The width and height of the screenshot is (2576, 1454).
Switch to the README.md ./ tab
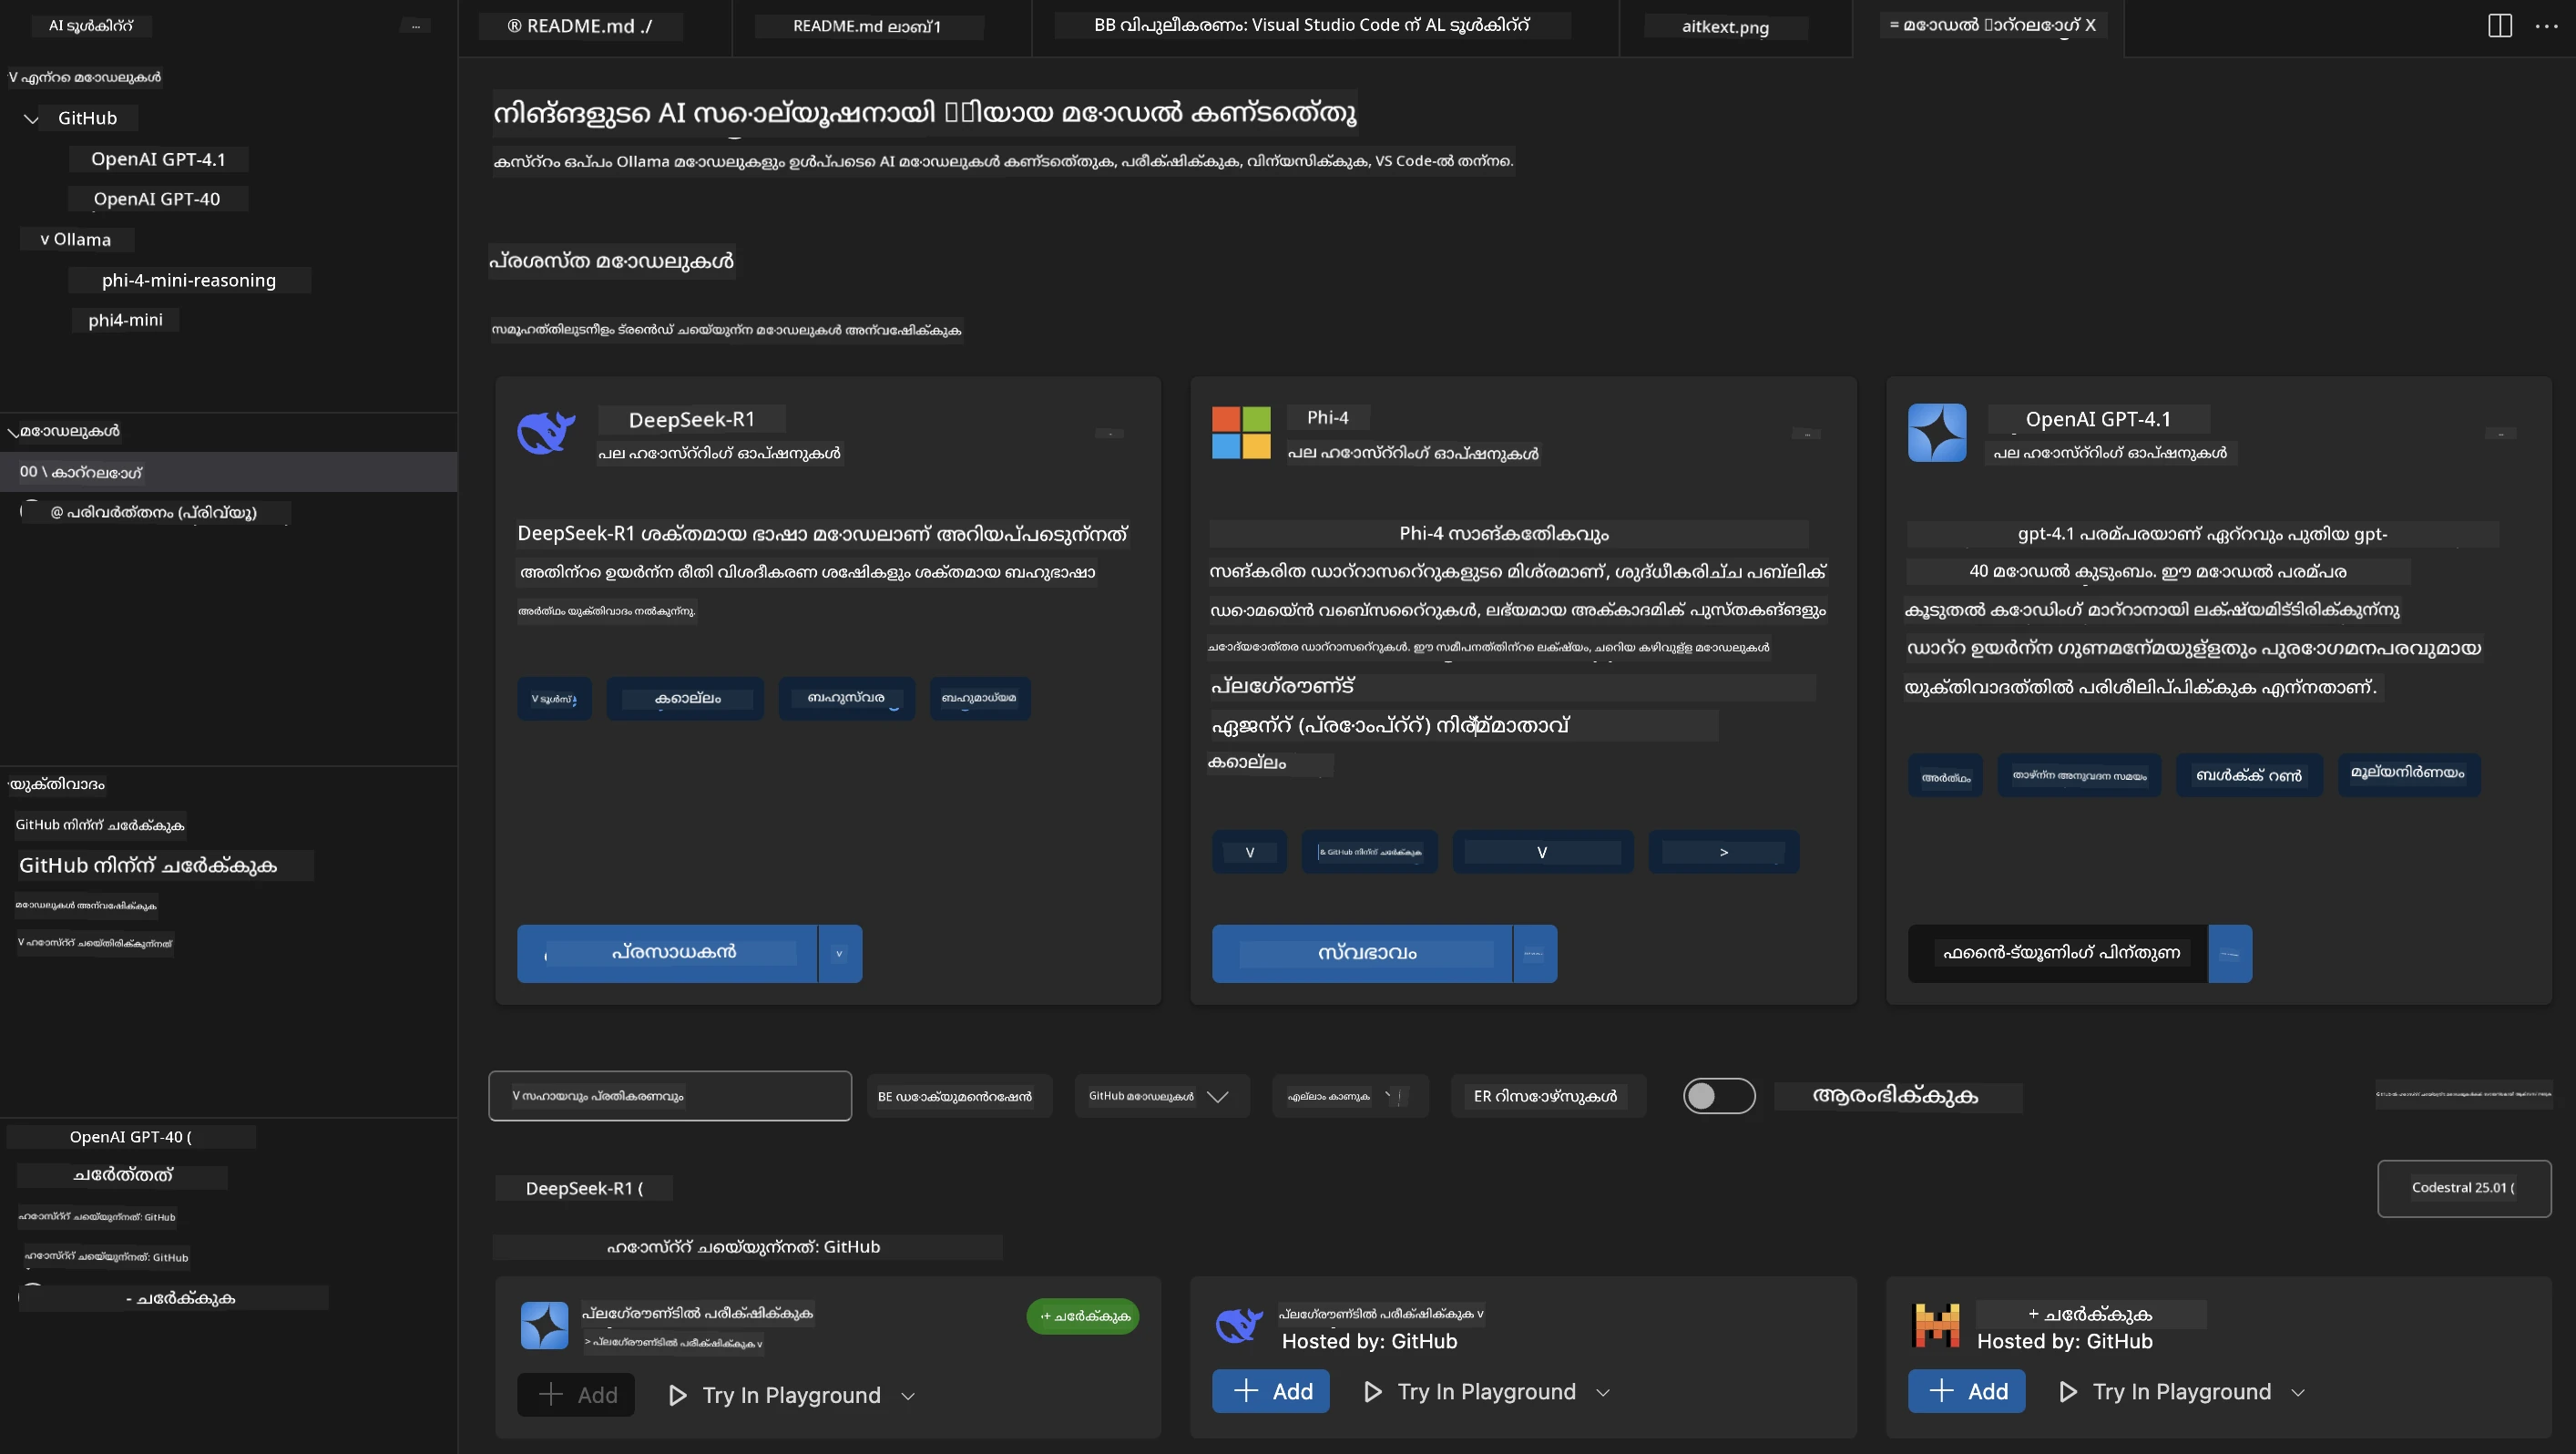(x=595, y=27)
